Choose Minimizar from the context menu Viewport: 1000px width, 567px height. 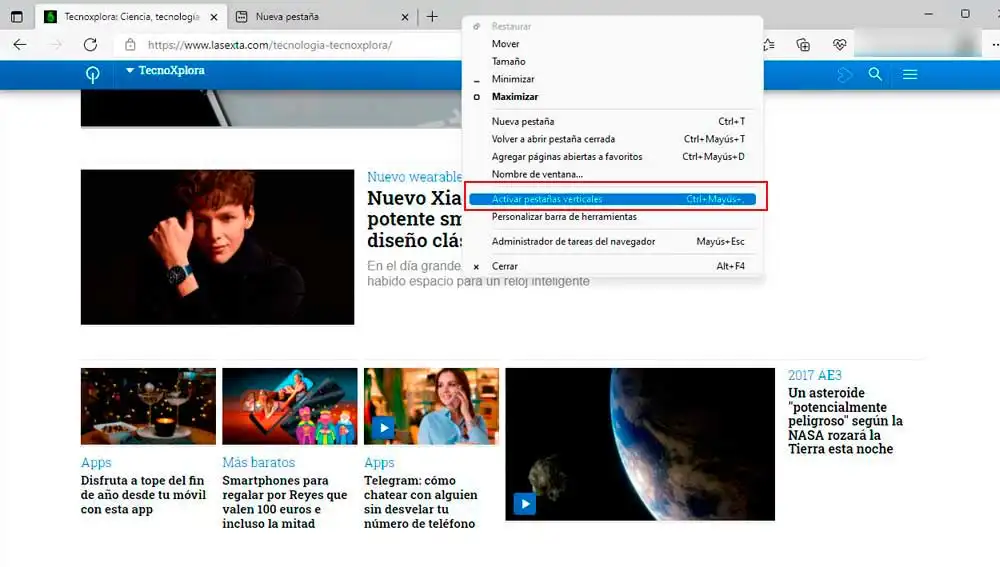(x=513, y=79)
